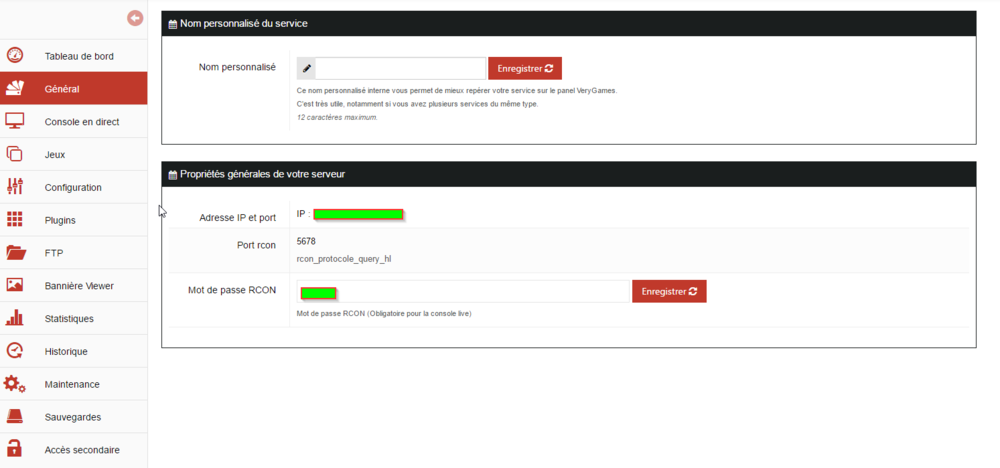
Task: Save the RCON password with Enregistrer
Action: click(x=669, y=291)
